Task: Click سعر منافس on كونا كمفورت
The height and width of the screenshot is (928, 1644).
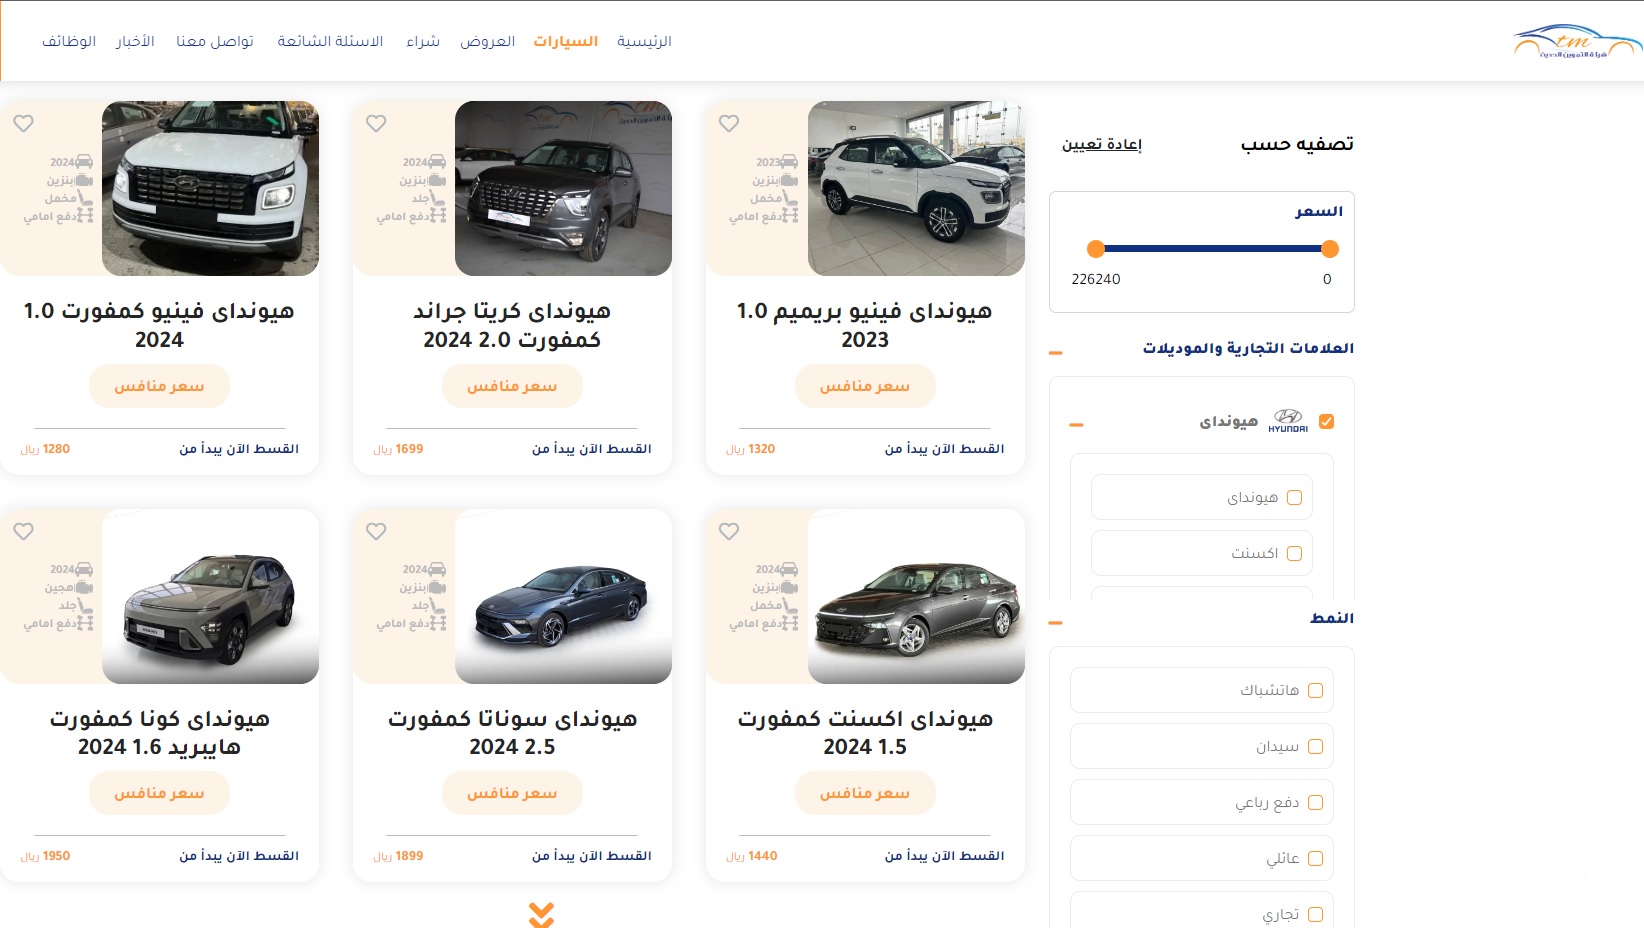Action: point(159,793)
